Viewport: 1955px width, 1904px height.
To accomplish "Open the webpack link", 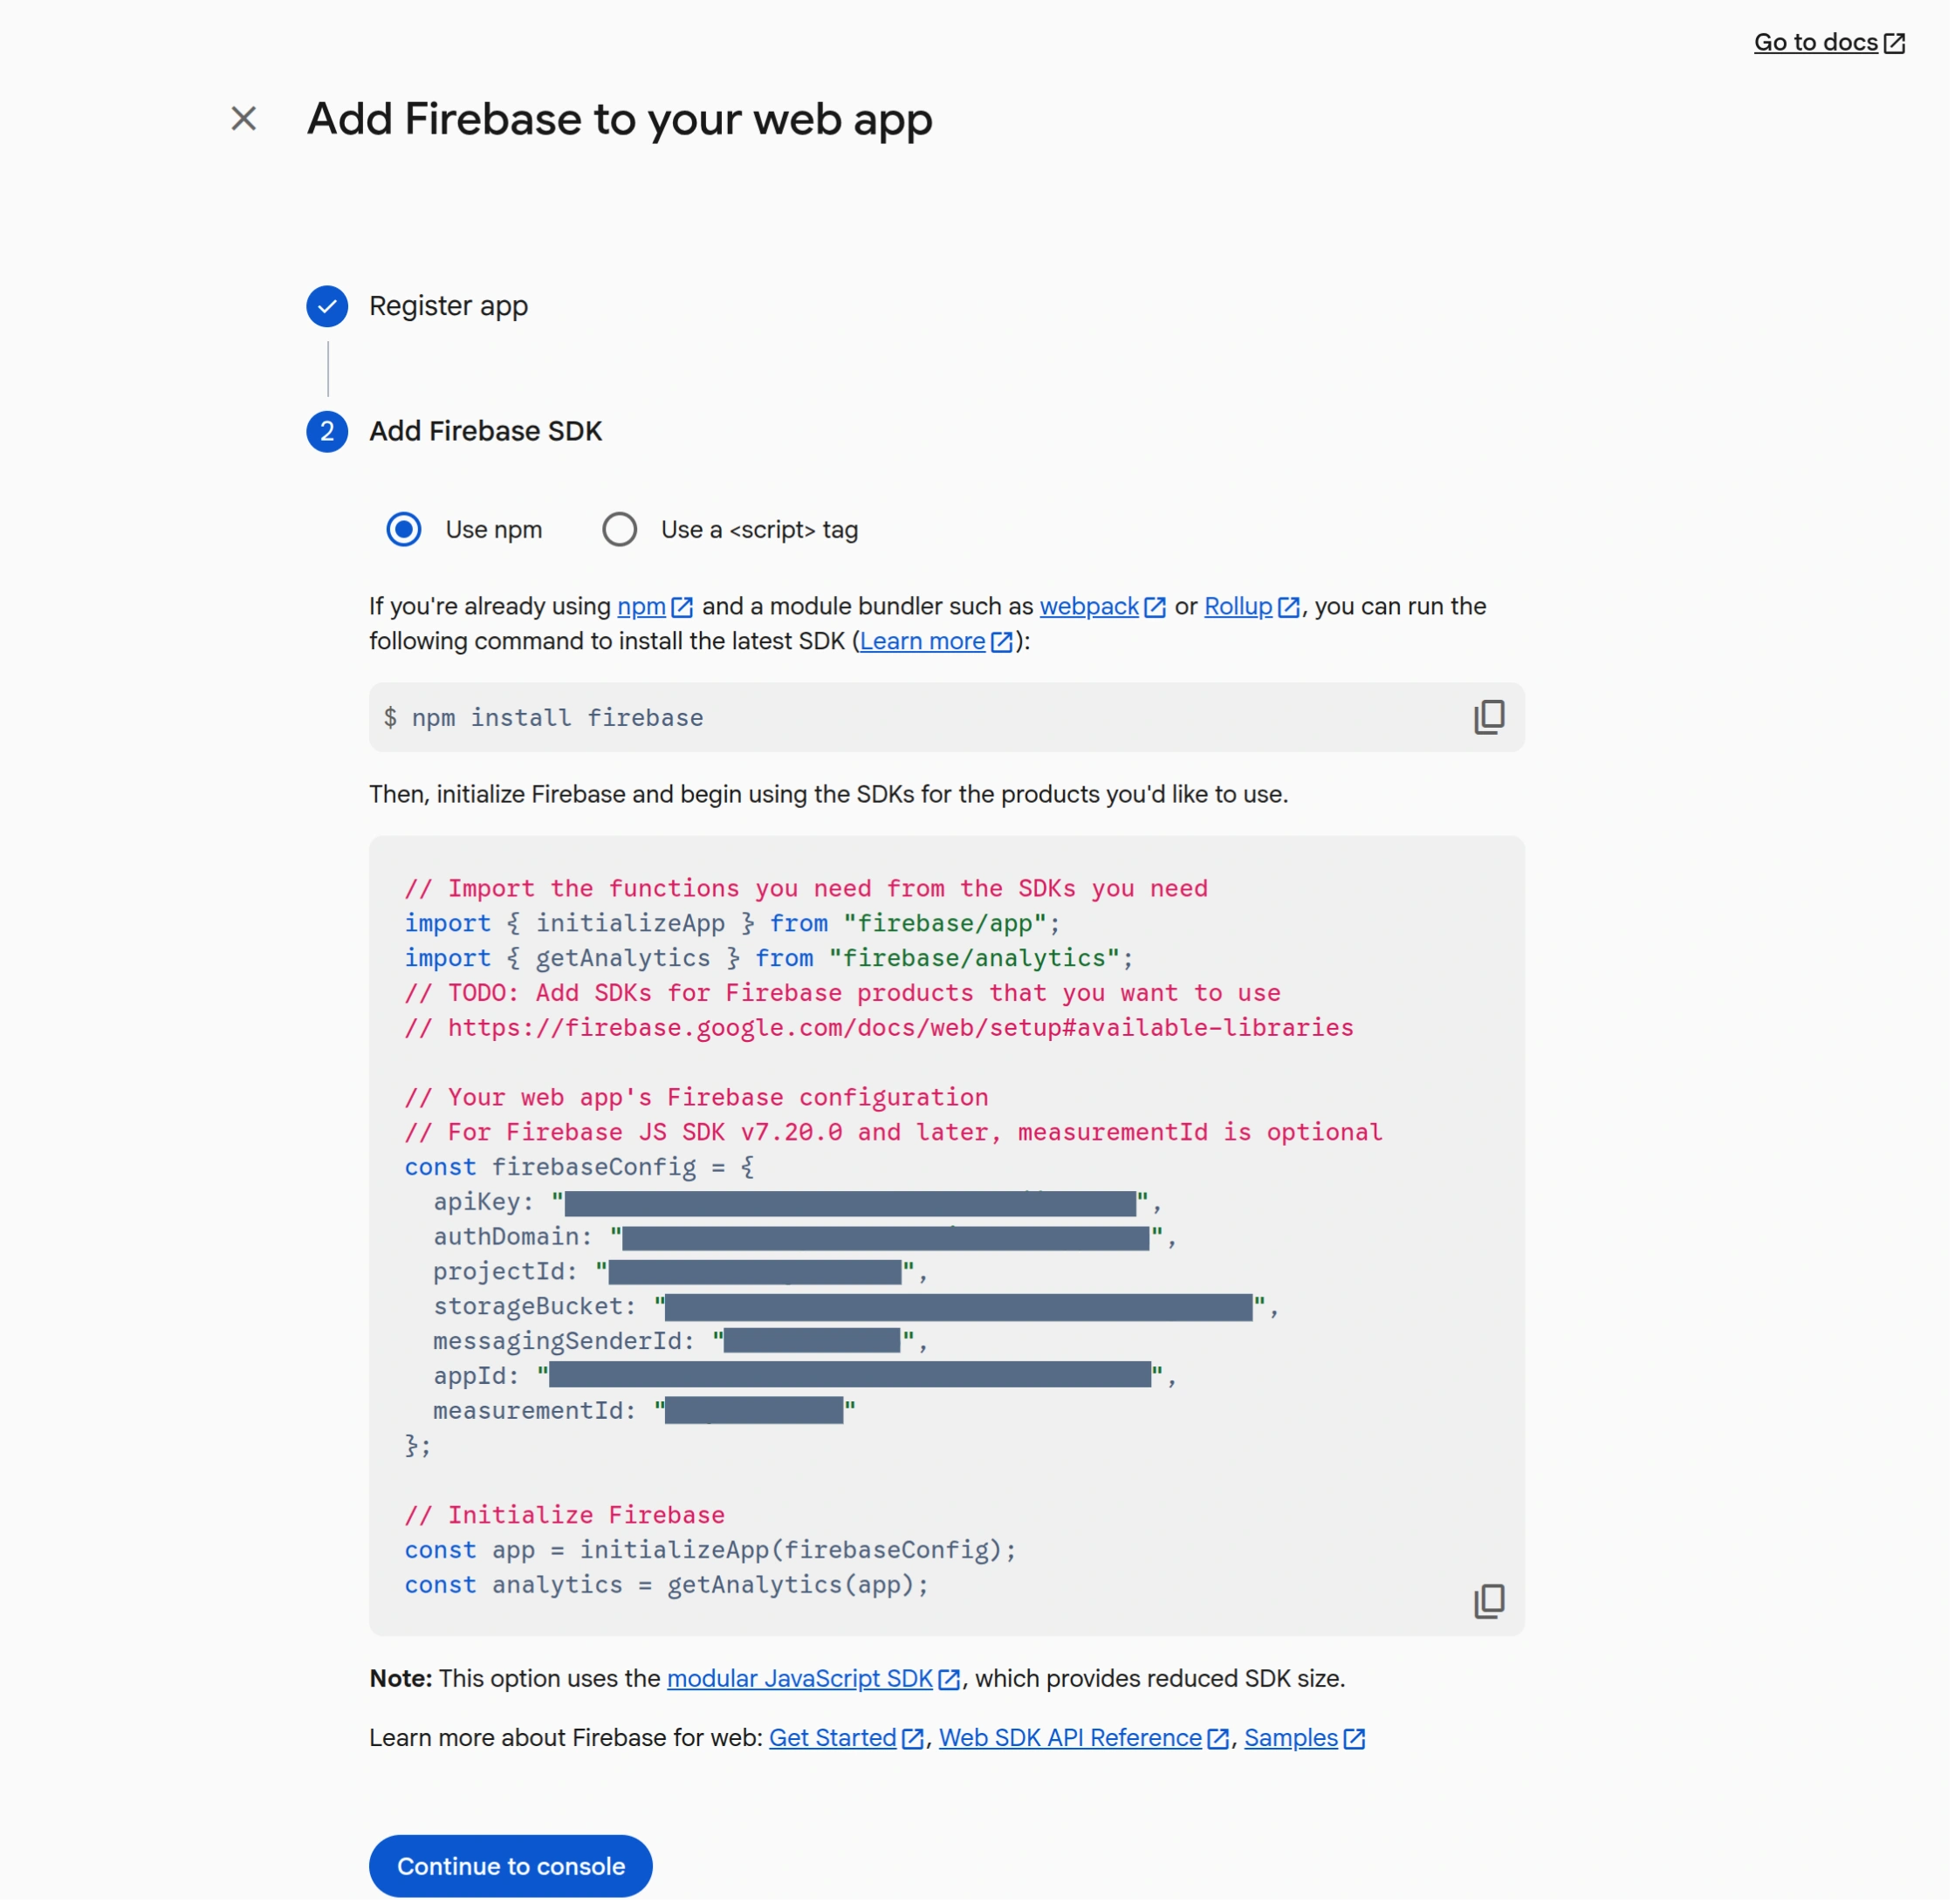I will pyautogui.click(x=1092, y=608).
